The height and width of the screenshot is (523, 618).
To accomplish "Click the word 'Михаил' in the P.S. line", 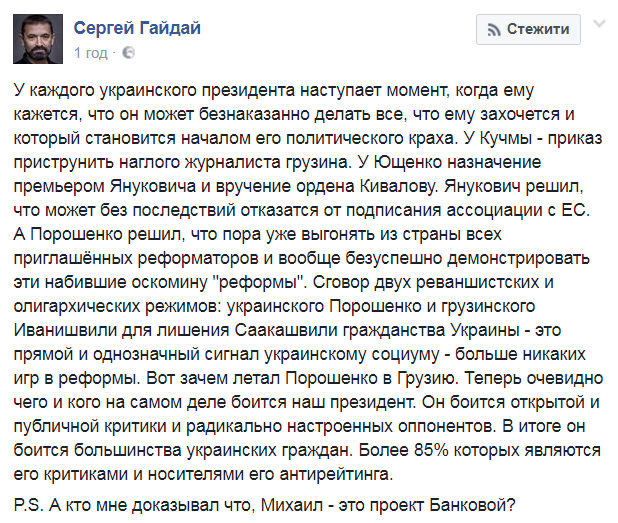I will tap(292, 505).
